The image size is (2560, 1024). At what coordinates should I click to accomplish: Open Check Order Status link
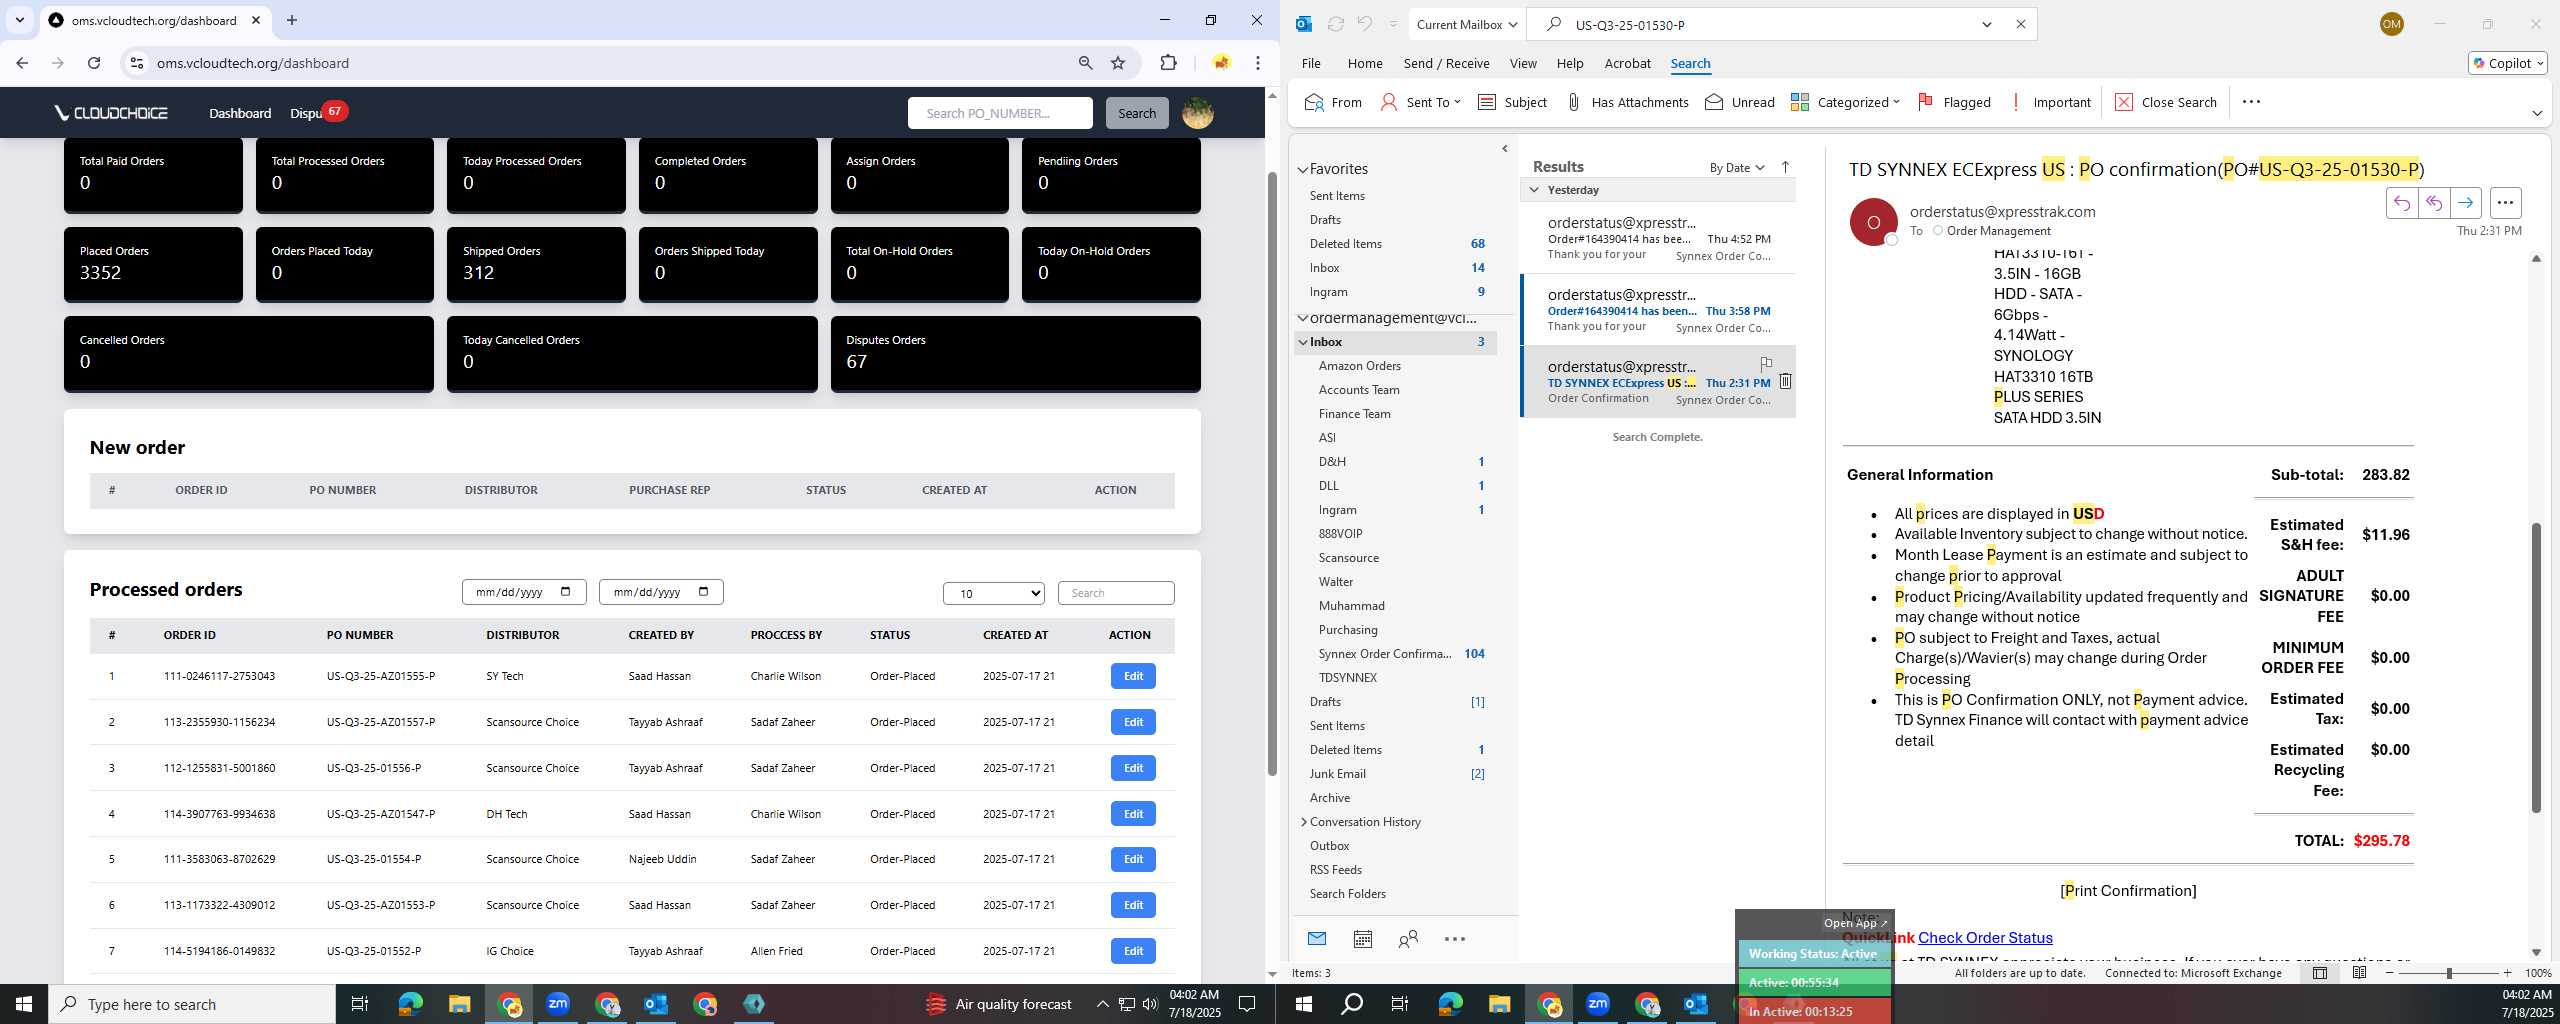point(1985,937)
